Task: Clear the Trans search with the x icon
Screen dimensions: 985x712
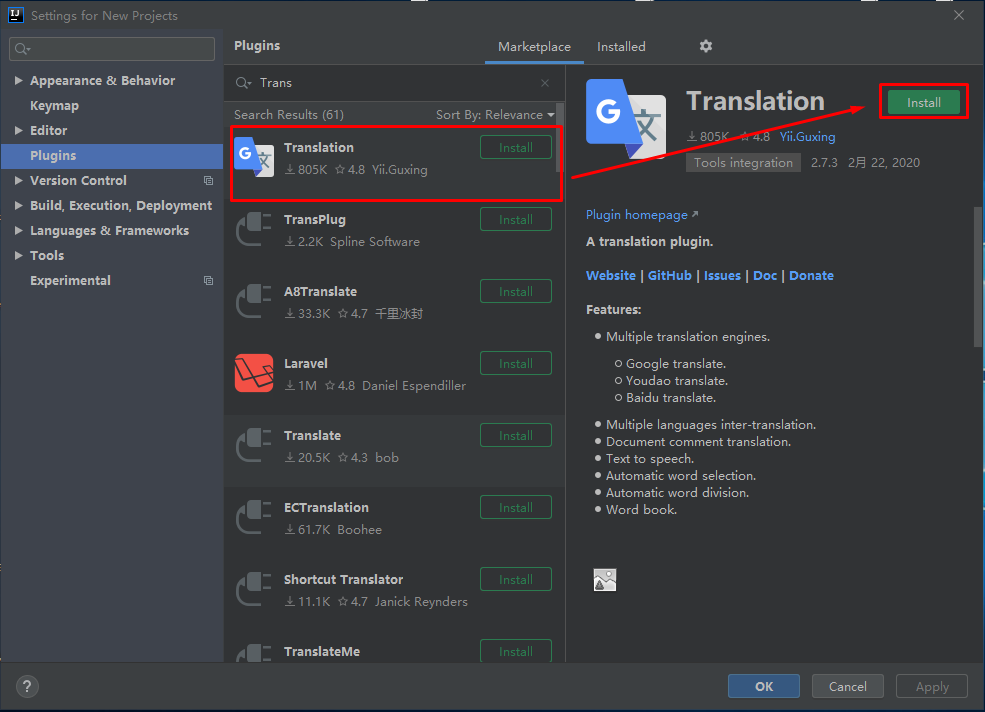Action: coord(544,82)
